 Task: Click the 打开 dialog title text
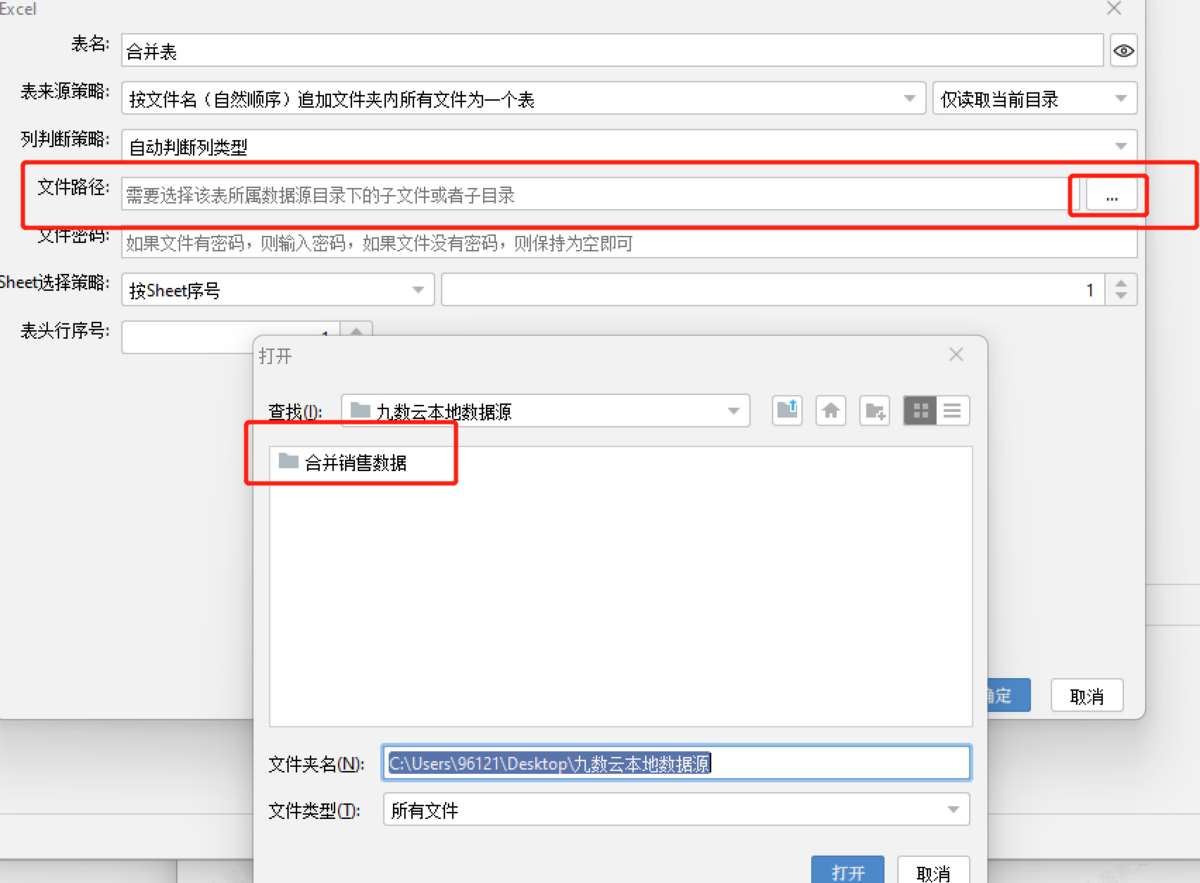pyautogui.click(x=275, y=356)
